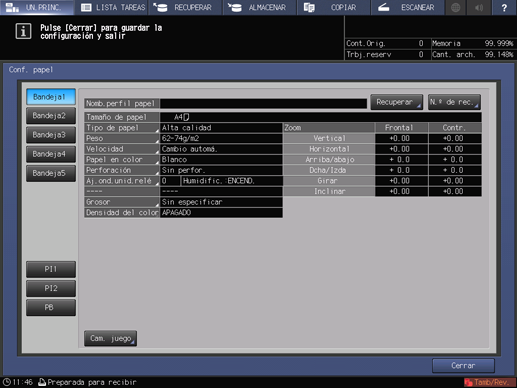Image resolution: width=517 pixels, height=388 pixels.
Task: Click Cant. arch. 99.148% readout
Action: (x=473, y=55)
